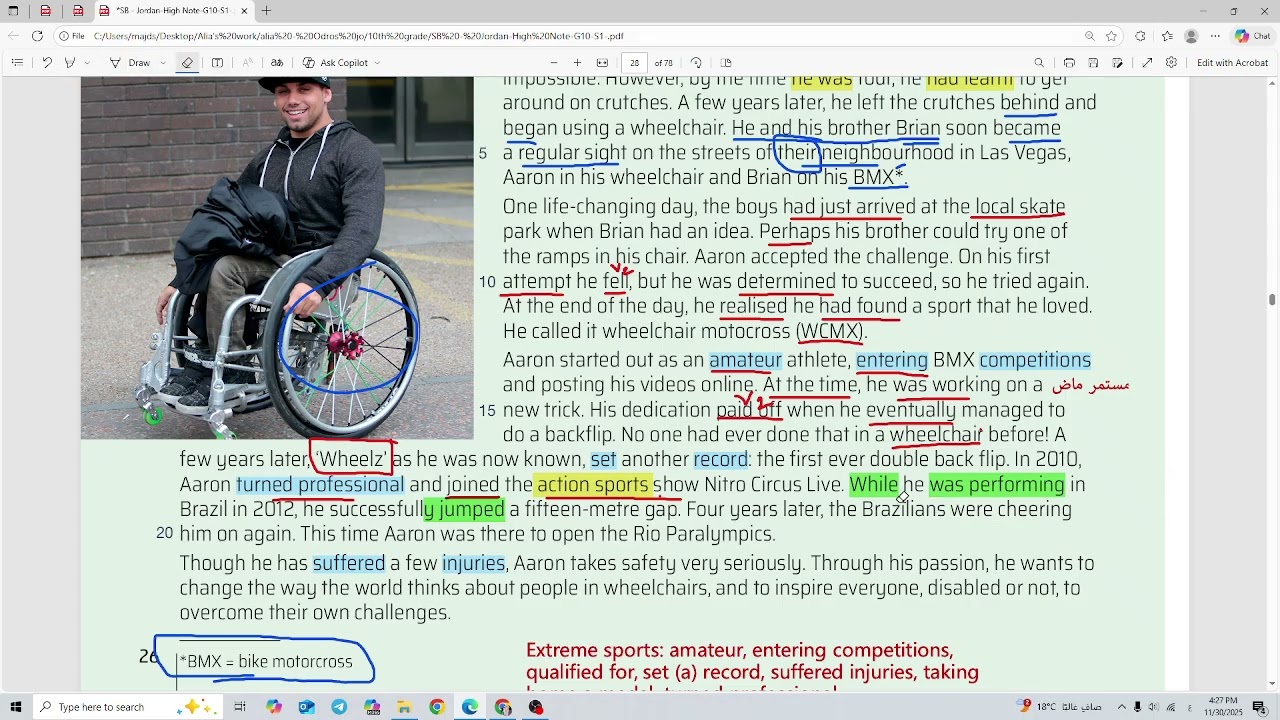Click the Translate icon in PDF toolbar

click(x=277, y=62)
